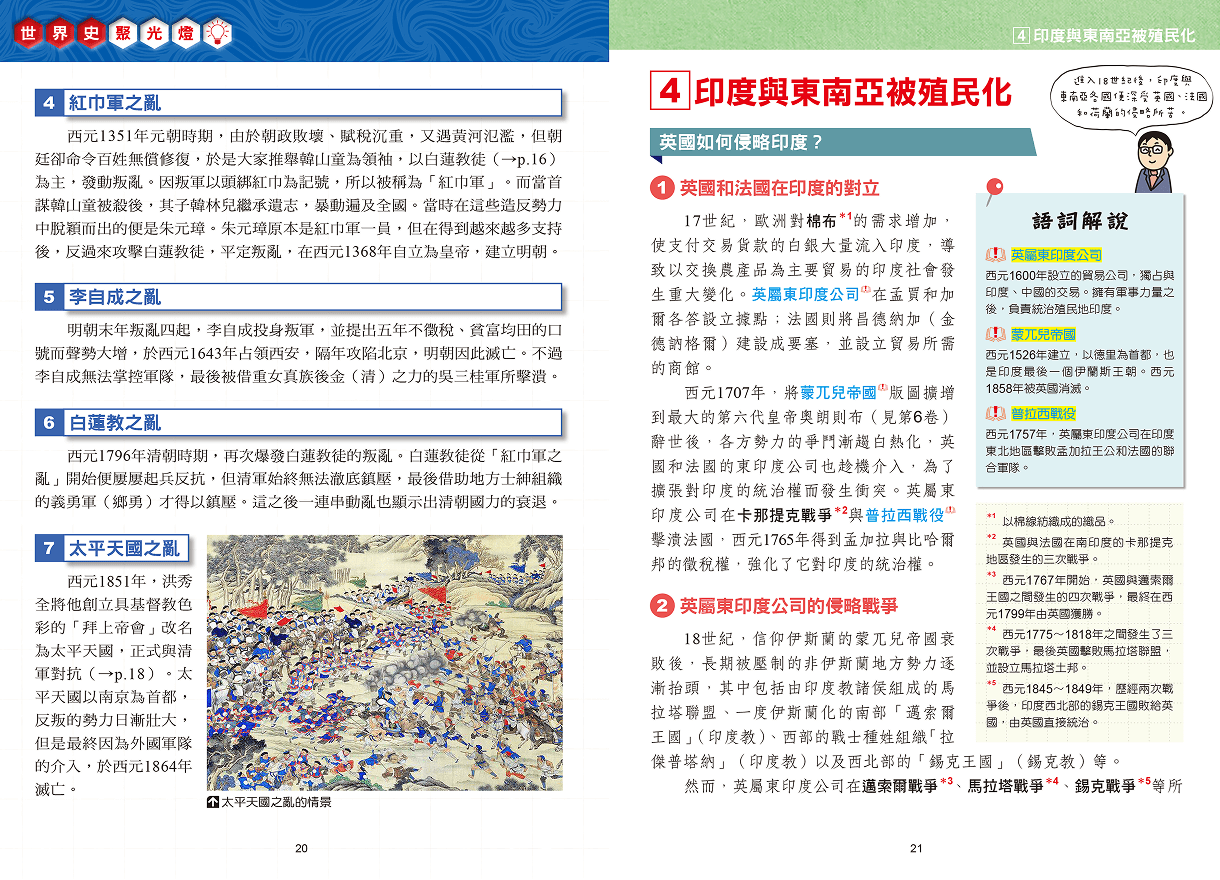Click blue term 普拉西戰役 in the body paragraph
This screenshot has width=1220, height=880.
(904, 515)
